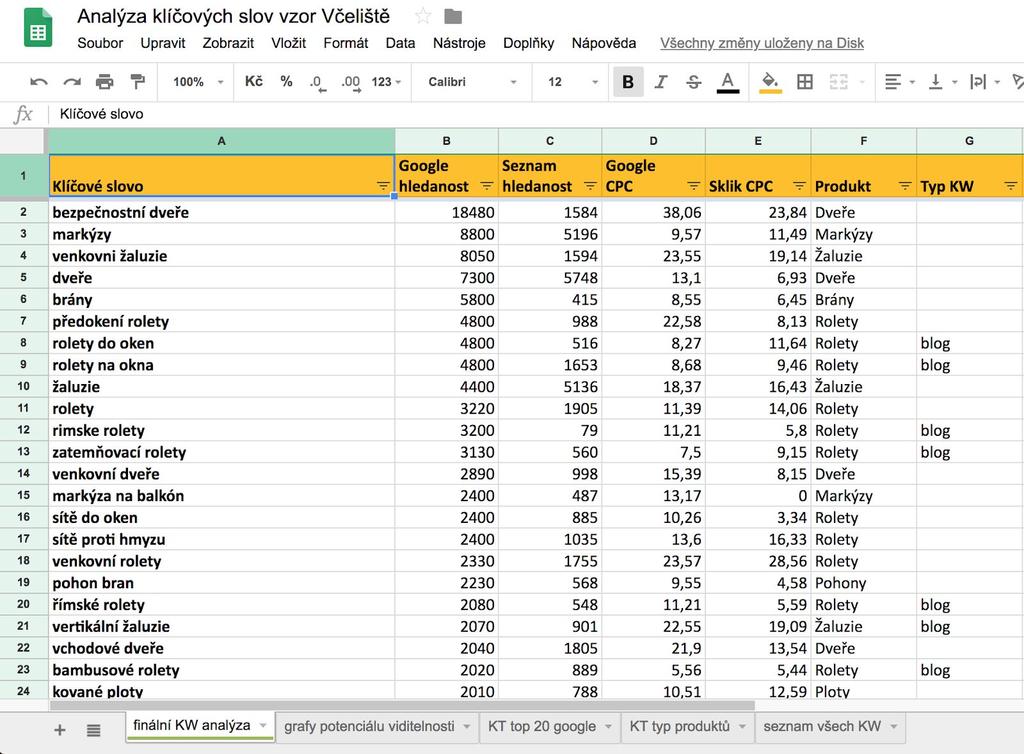Open filter for Sklik CPC column
Image resolution: width=1024 pixels, height=754 pixels.
tap(799, 186)
